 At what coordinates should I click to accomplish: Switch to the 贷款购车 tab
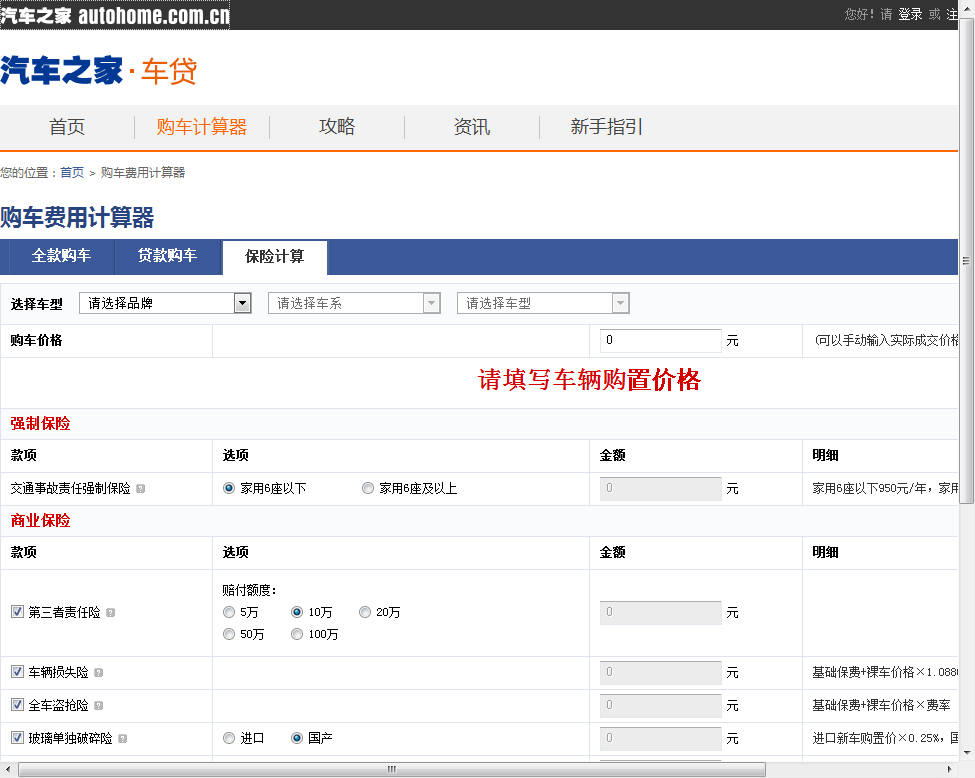click(168, 256)
